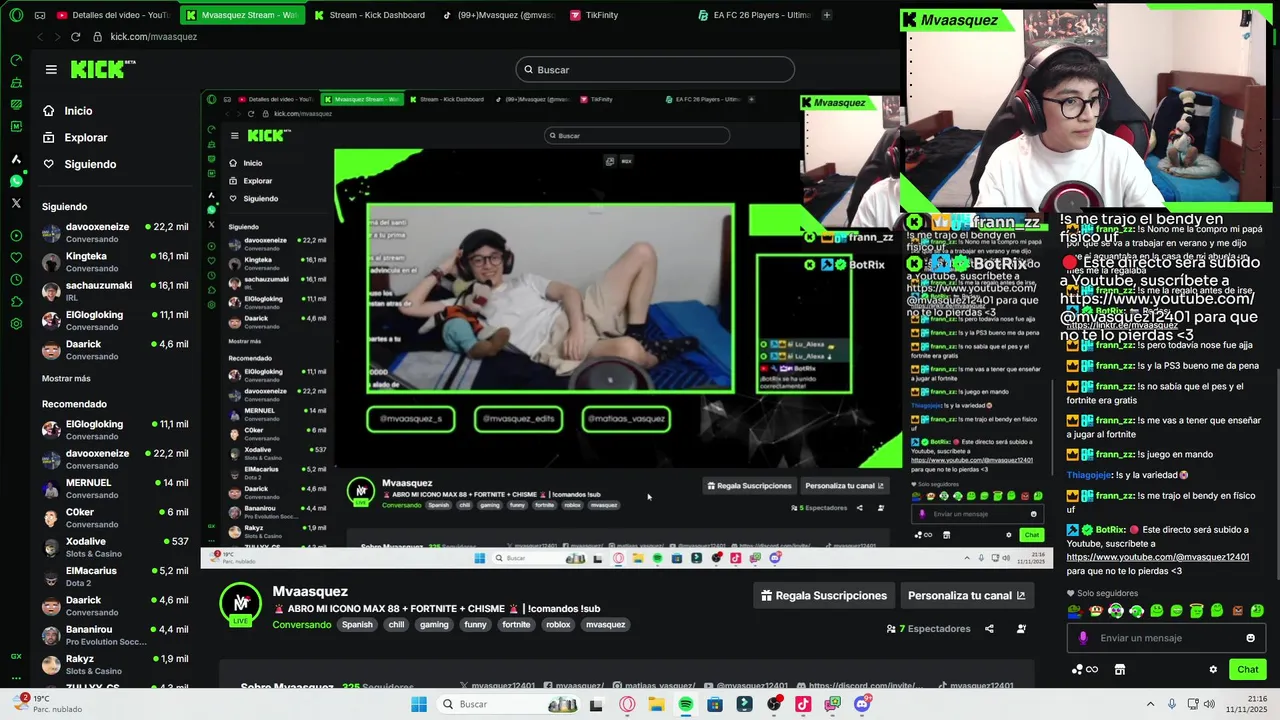This screenshot has height=720, width=1280.
Task: Click the Windows taskbar Buscar search box
Action: [508, 704]
